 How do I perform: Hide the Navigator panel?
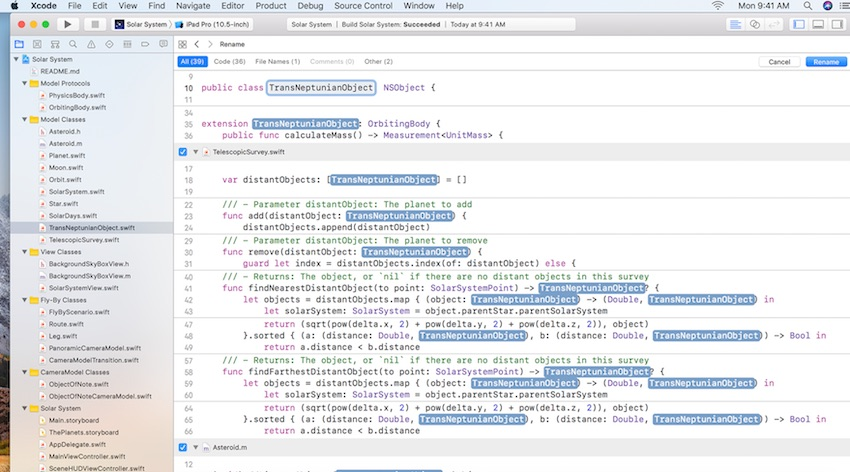point(798,23)
